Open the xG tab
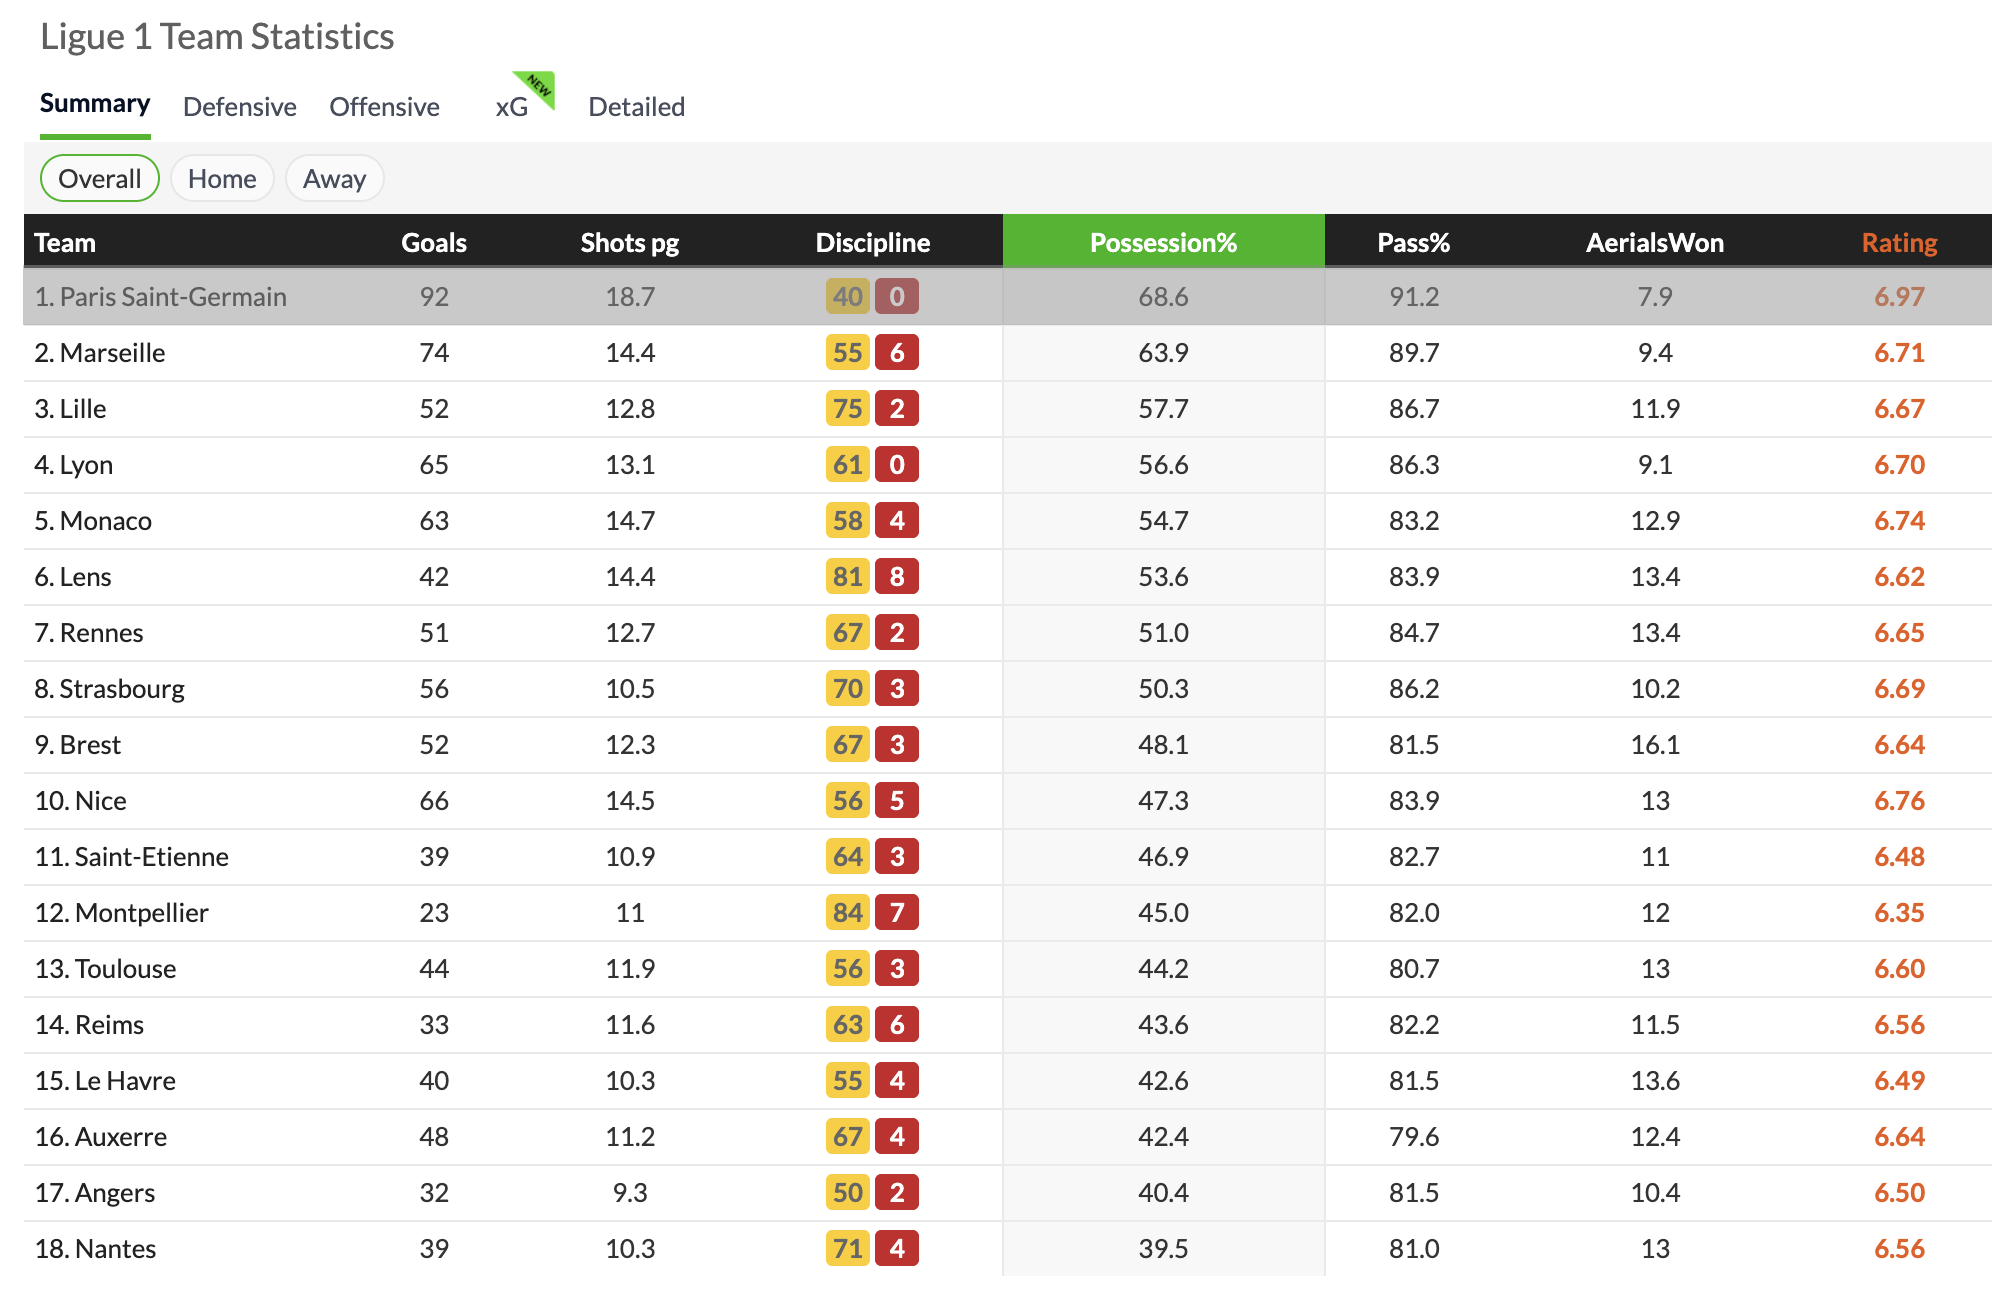Image resolution: width=2014 pixels, height=1292 pixels. (512, 107)
